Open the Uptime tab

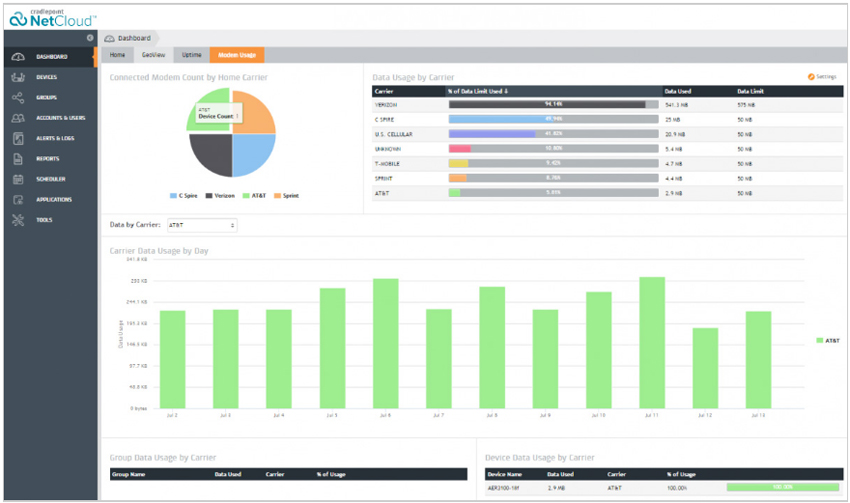click(x=191, y=55)
